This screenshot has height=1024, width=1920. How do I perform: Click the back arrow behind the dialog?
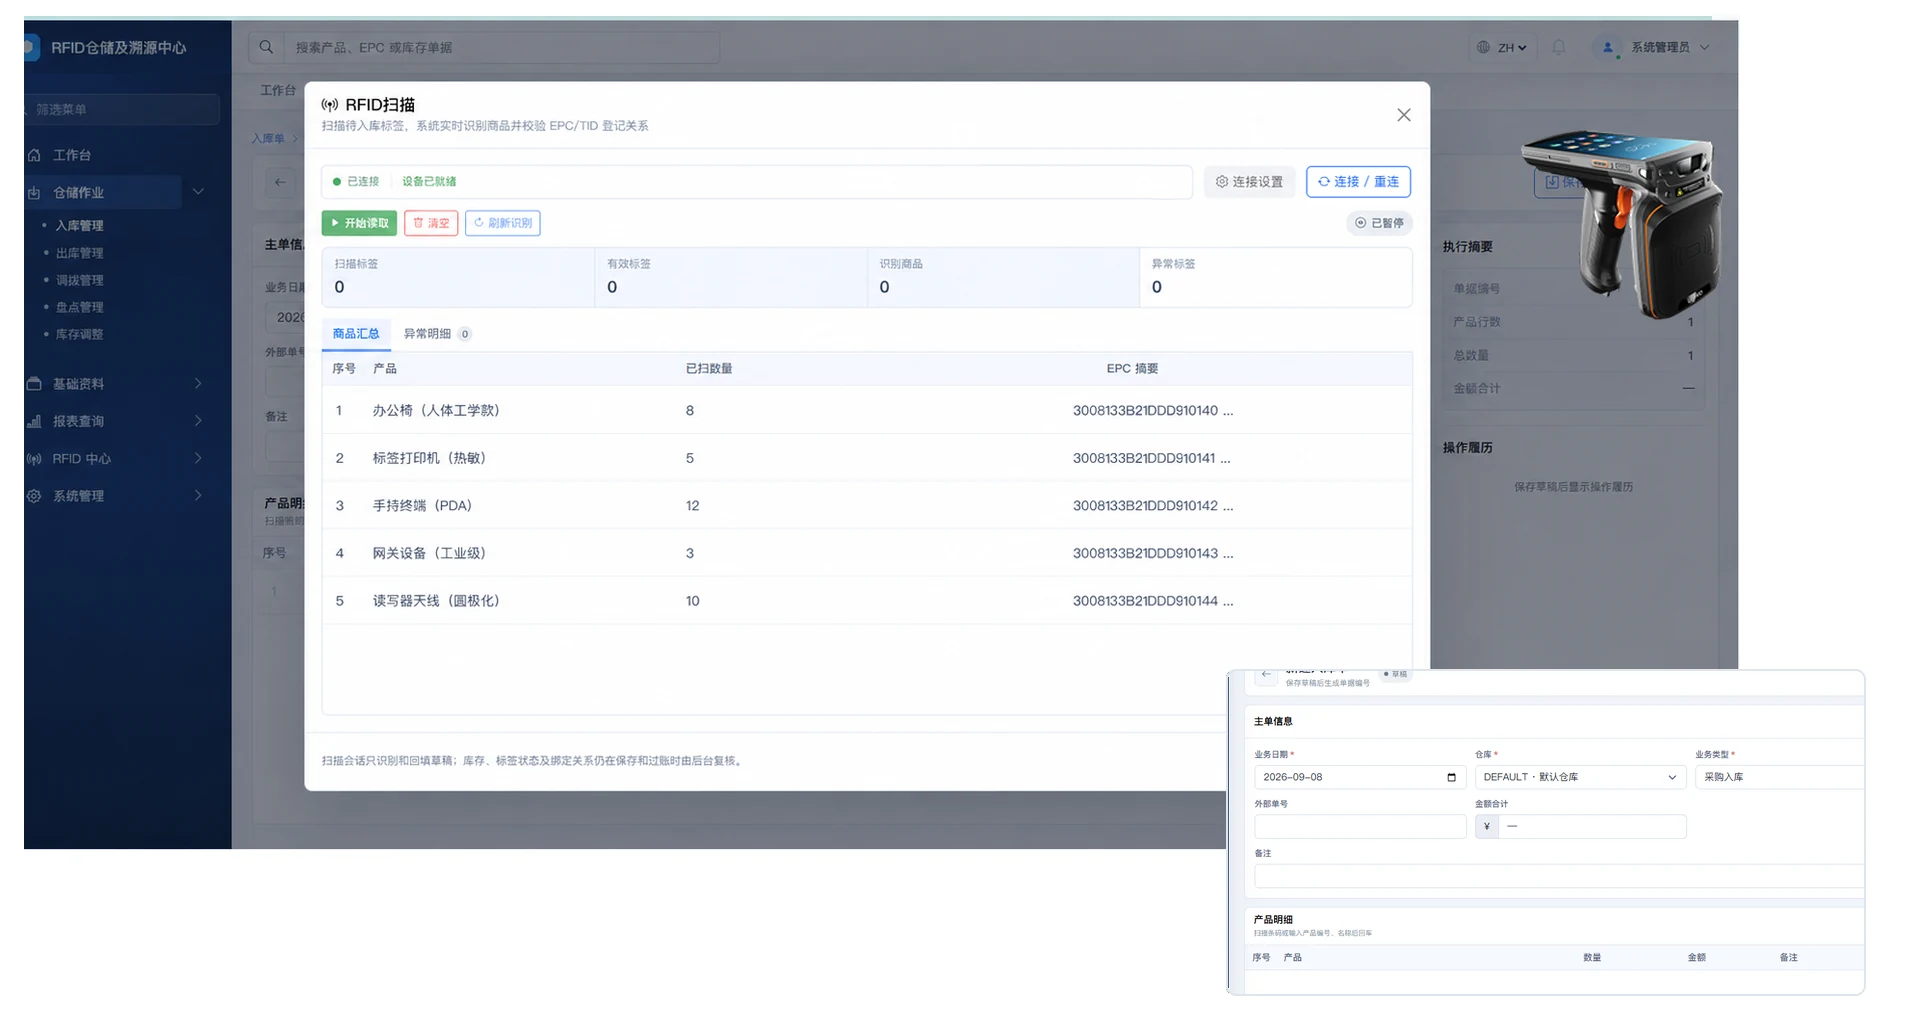click(x=280, y=182)
